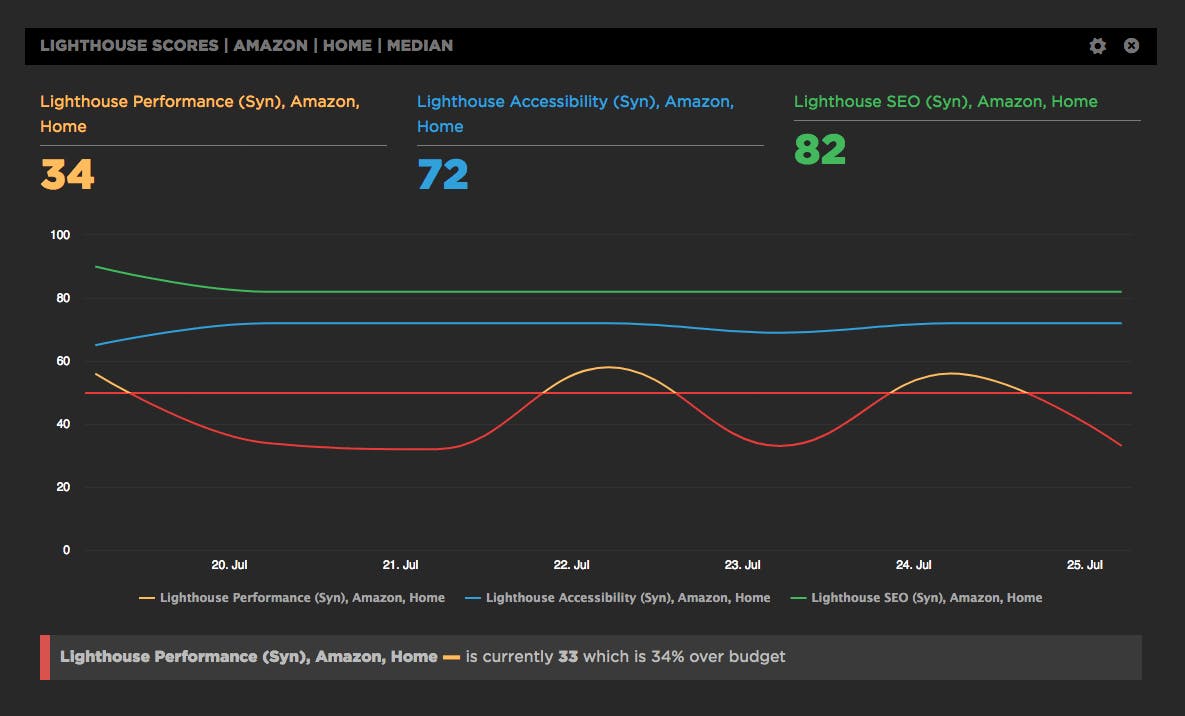Click the 21. Jul x-axis label
This screenshot has width=1185, height=716.
[401, 565]
